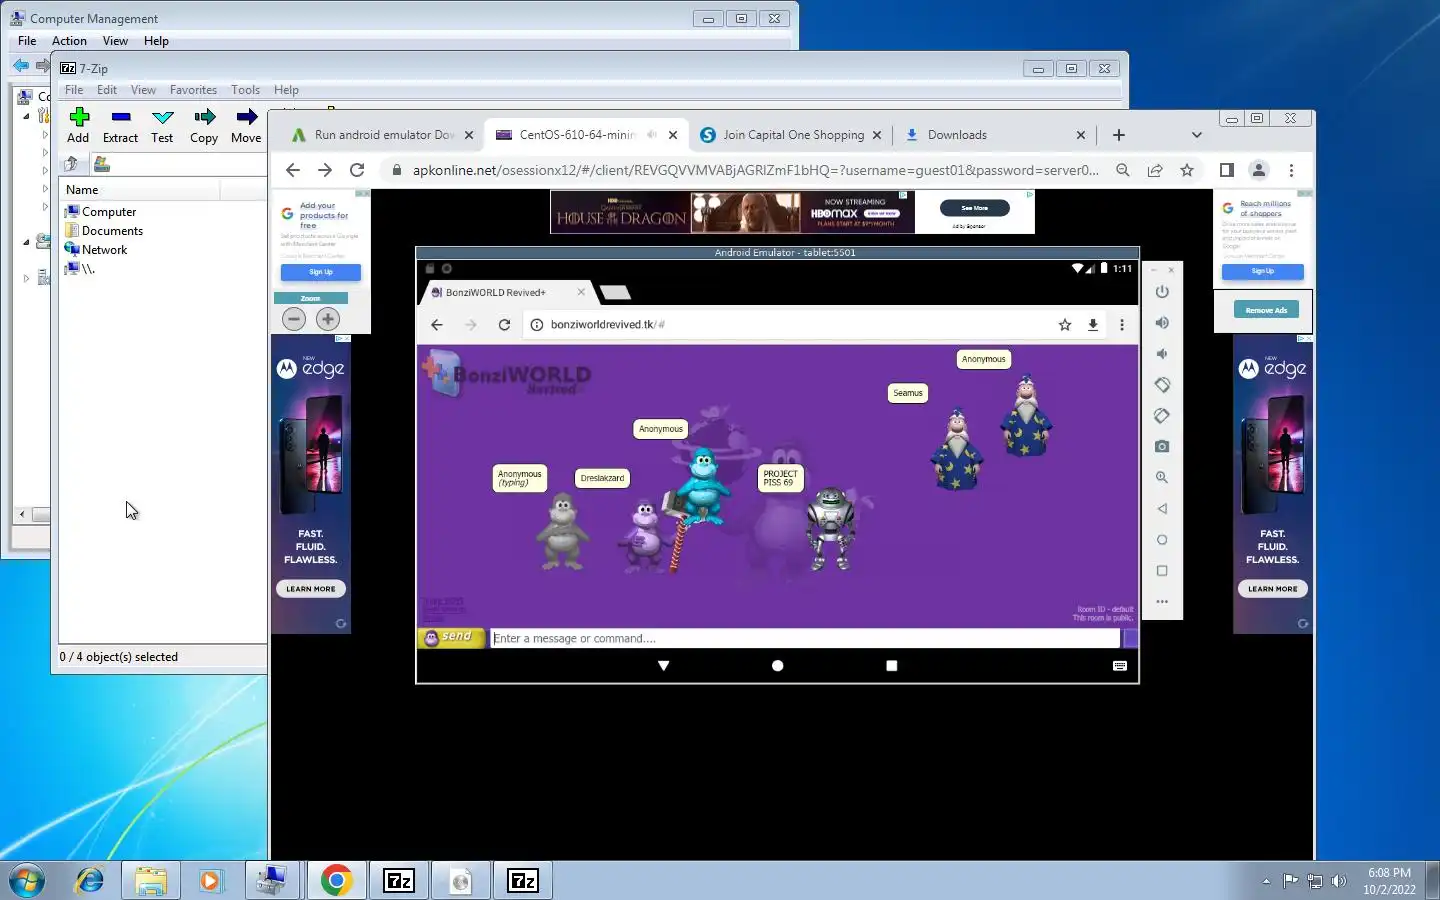The image size is (1440, 900).
Task: Click the lower rotate-screen icon in emulator sidebar
Action: (x=1162, y=416)
